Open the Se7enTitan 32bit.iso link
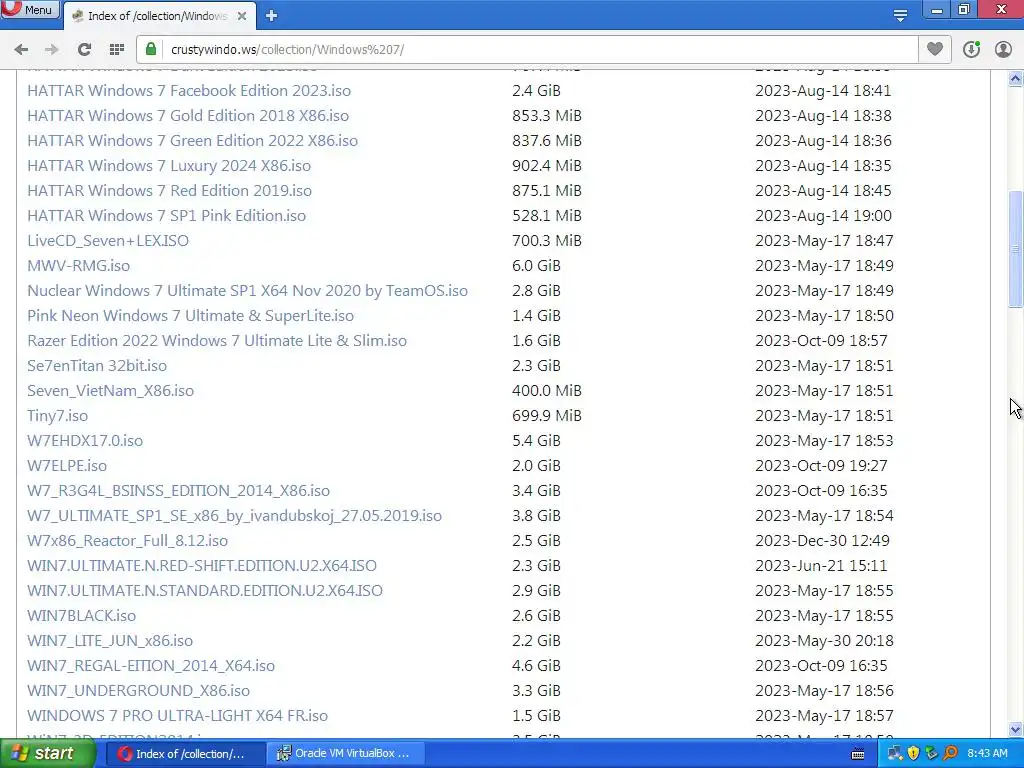This screenshot has height=768, width=1024. 97,366
